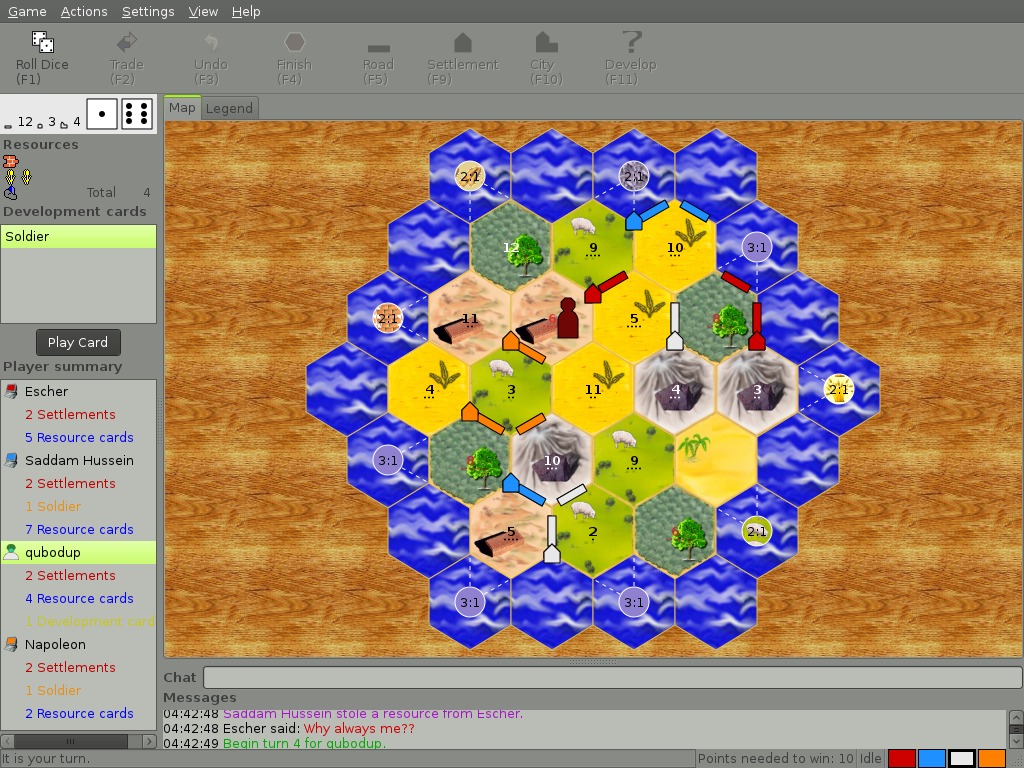Switch to the Map tab
This screenshot has width=1024, height=768.
pos(182,108)
